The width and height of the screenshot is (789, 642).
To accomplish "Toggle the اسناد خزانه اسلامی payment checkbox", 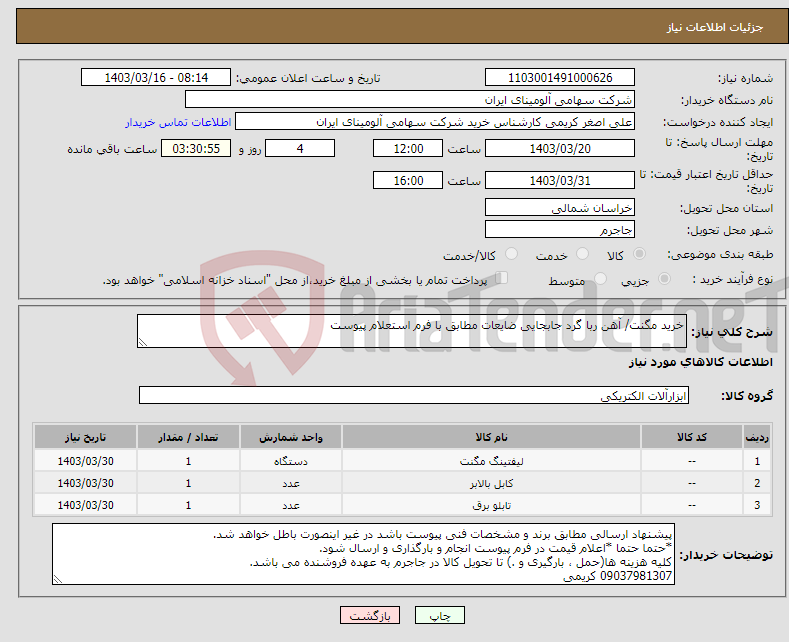I will point(502,278).
